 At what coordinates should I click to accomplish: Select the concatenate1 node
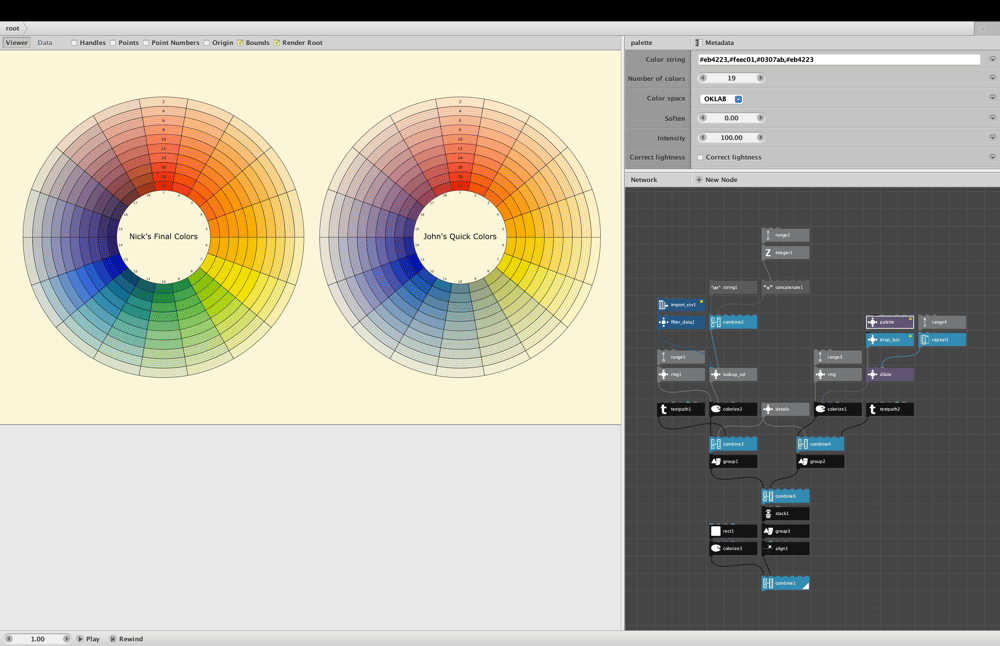coord(786,288)
